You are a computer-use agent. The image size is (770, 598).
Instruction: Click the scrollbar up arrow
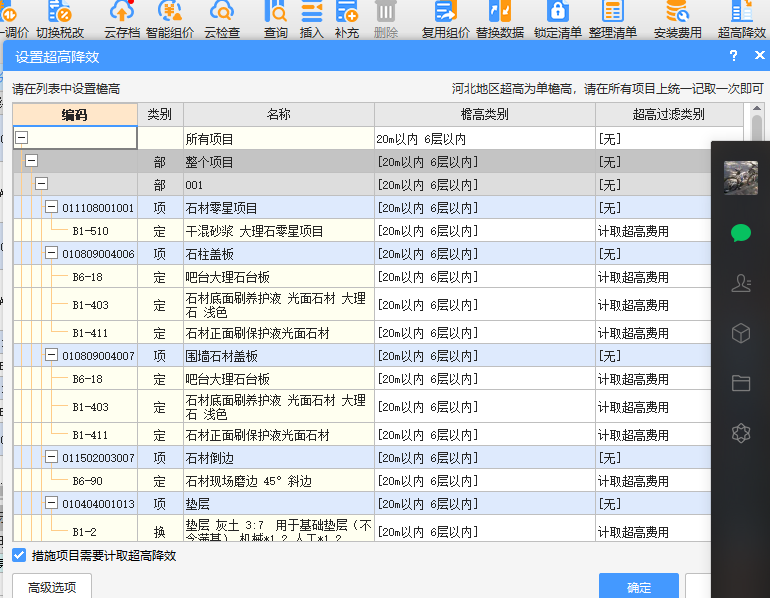(x=757, y=109)
